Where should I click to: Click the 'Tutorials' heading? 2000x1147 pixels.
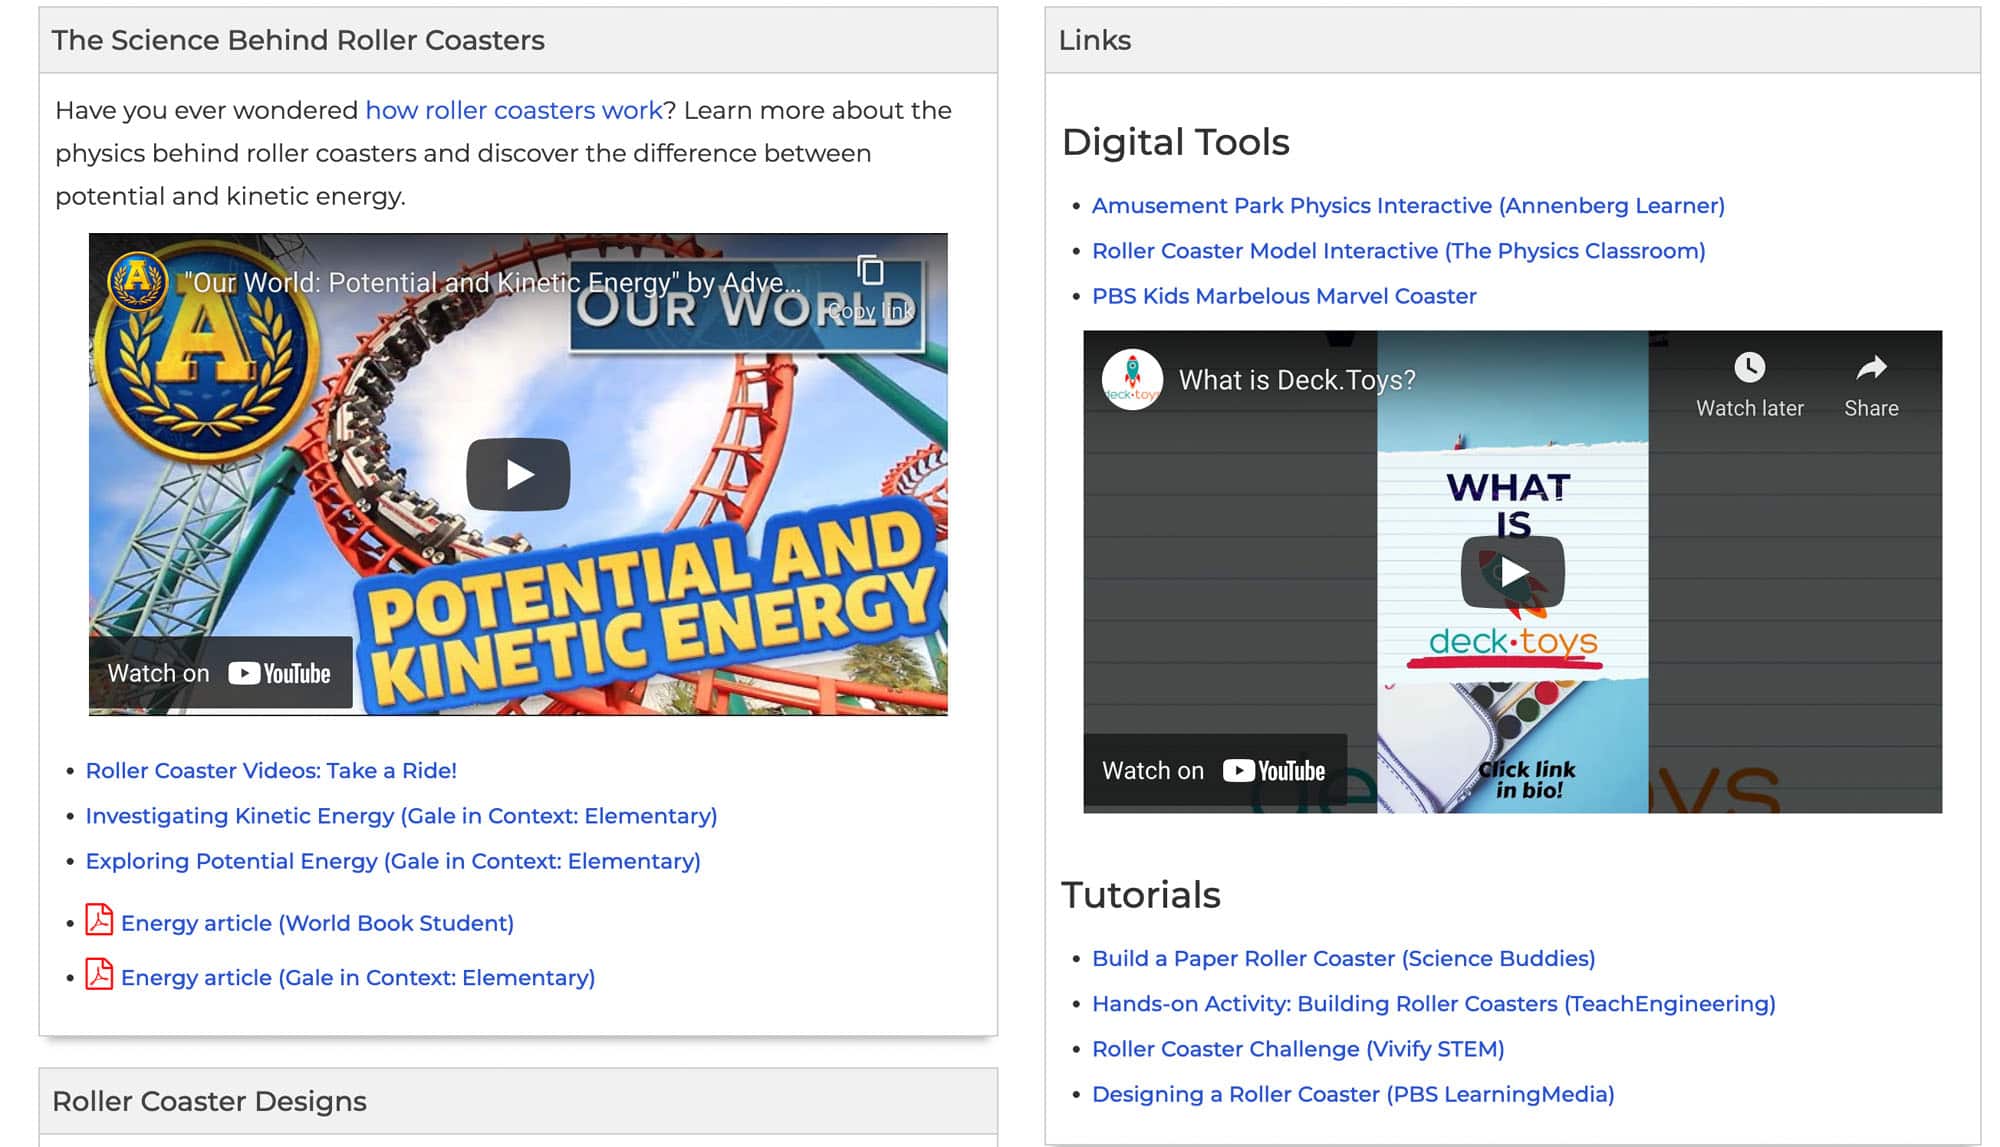tap(1141, 895)
